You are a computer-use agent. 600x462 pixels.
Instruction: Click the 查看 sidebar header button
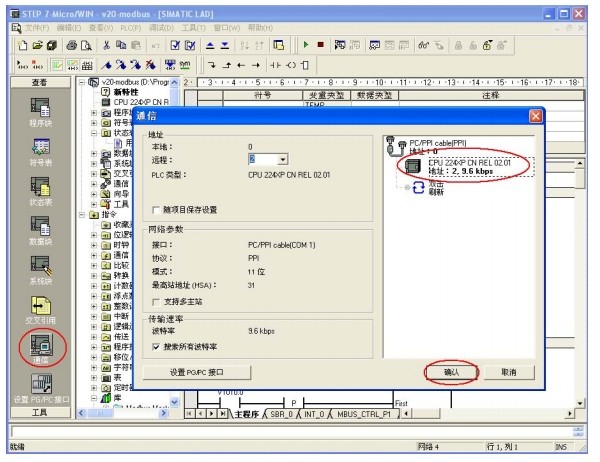(40, 82)
